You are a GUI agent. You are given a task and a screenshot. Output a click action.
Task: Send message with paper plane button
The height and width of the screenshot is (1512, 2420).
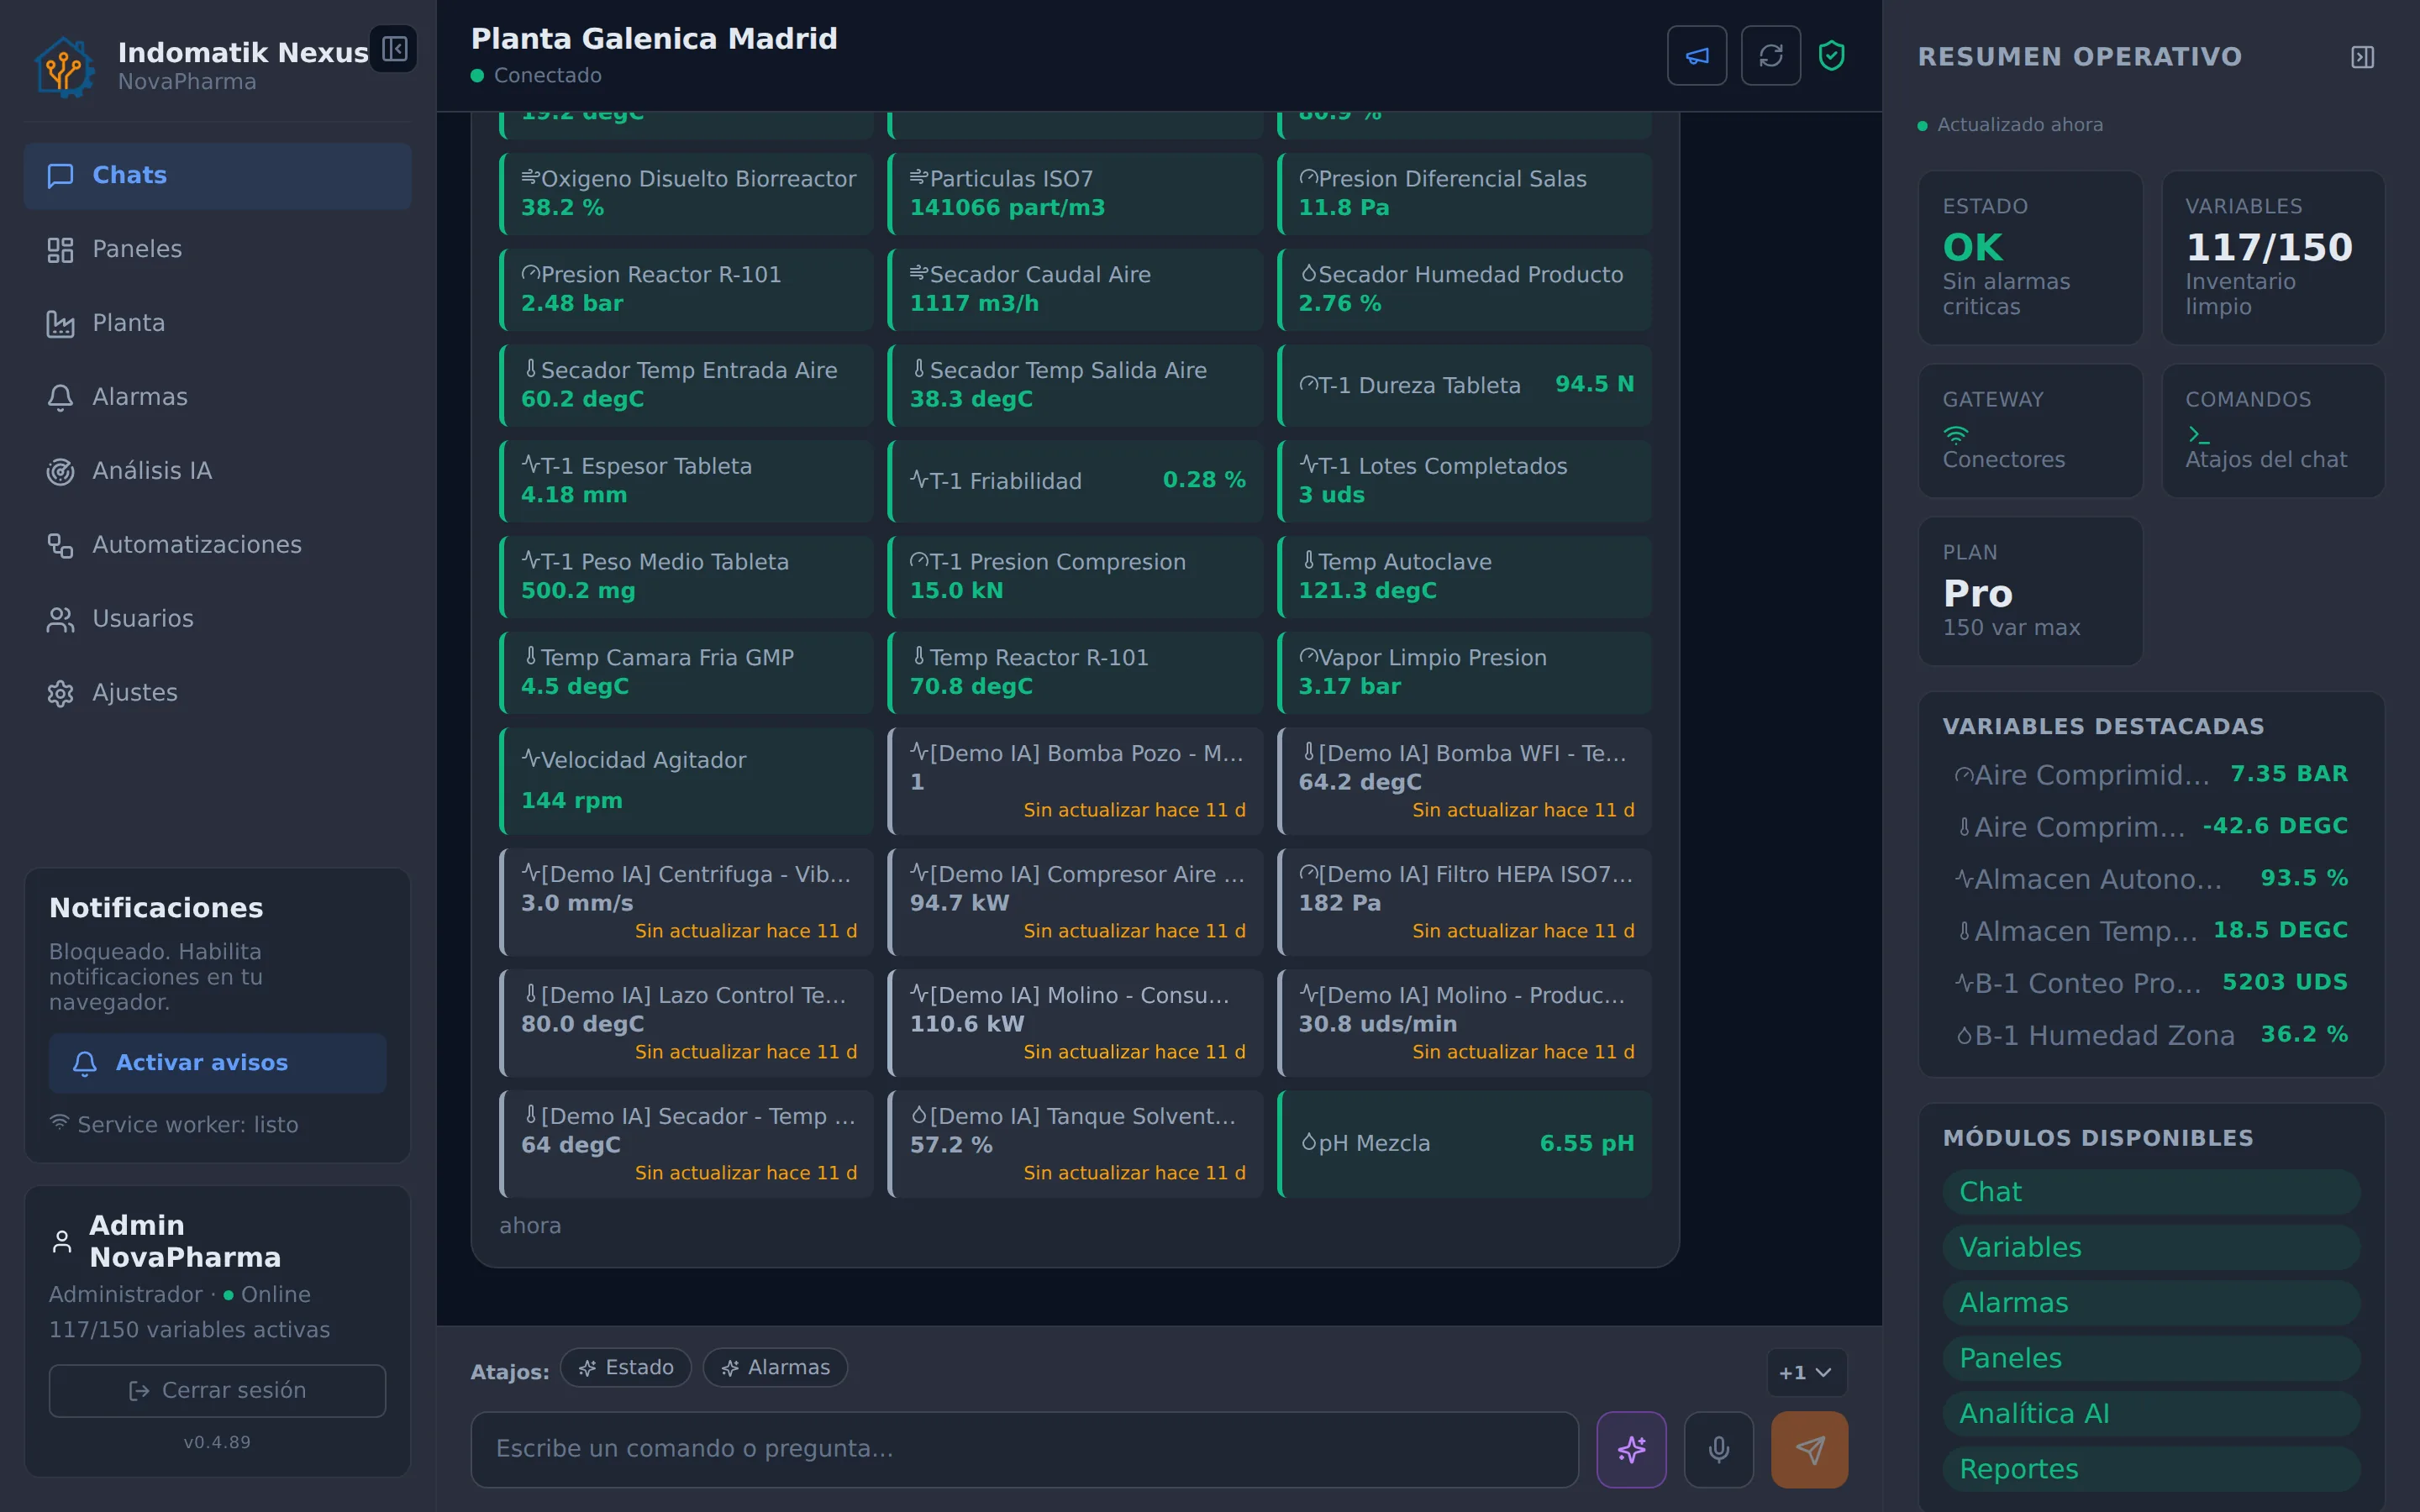pos(1809,1449)
